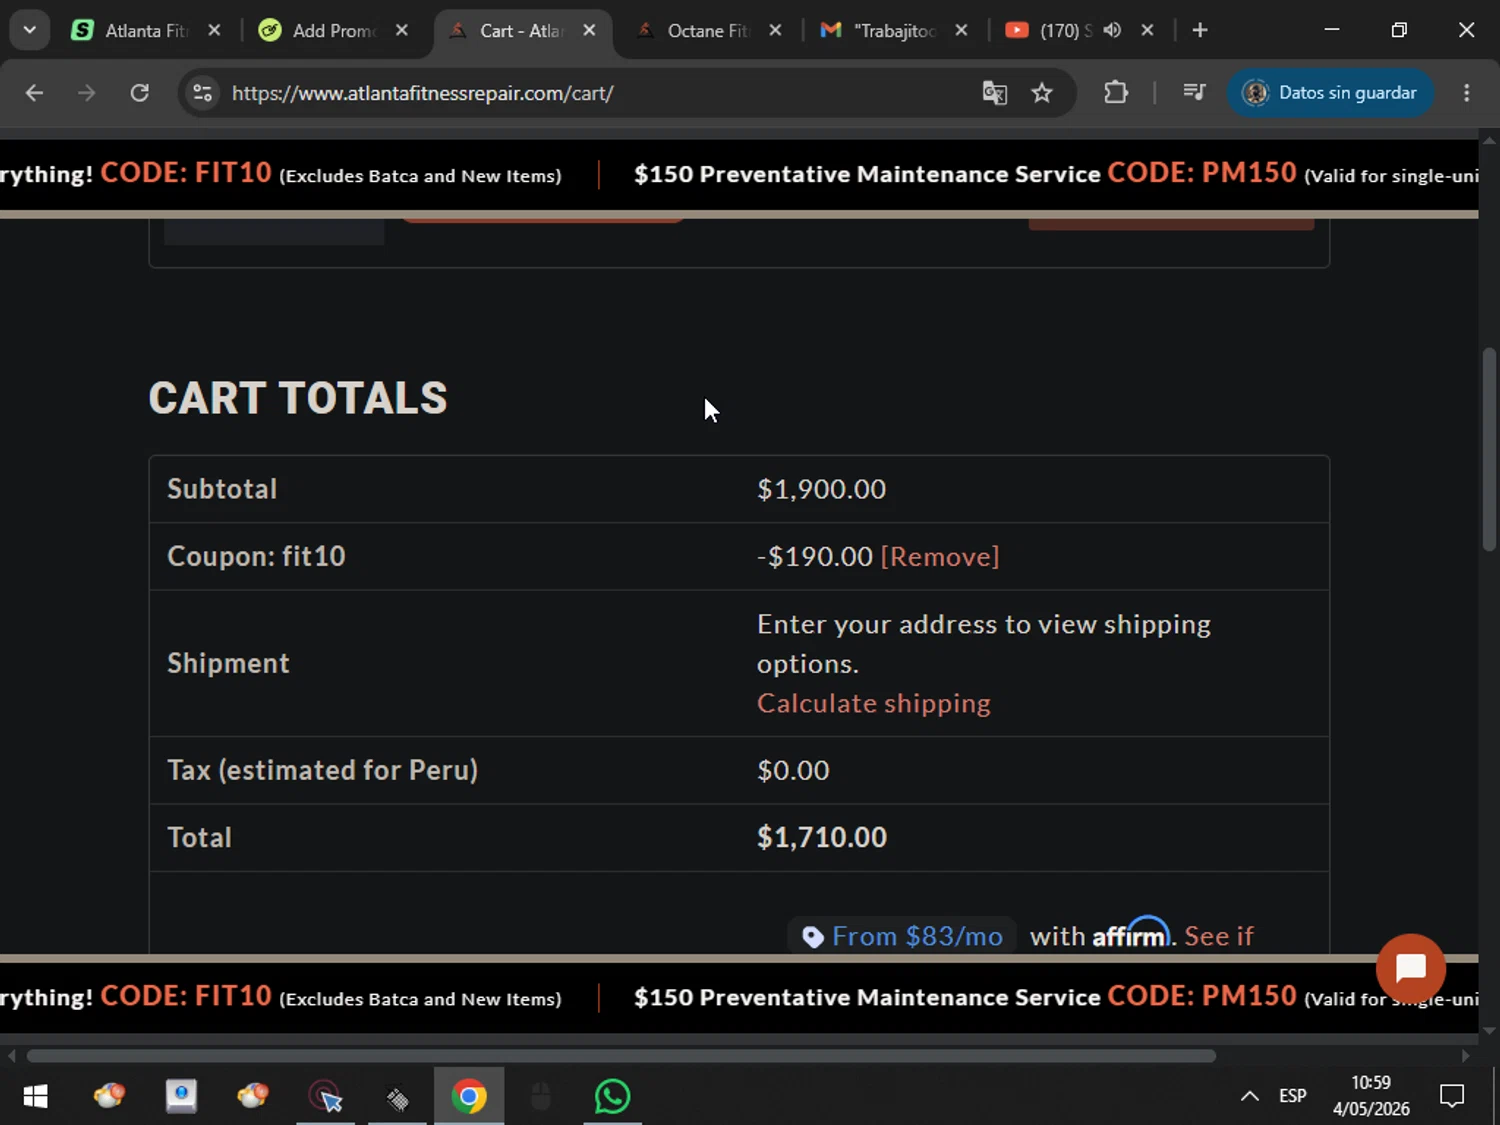This screenshot has width=1500, height=1125.
Task: View site information icon in address bar
Action: pyautogui.click(x=203, y=93)
